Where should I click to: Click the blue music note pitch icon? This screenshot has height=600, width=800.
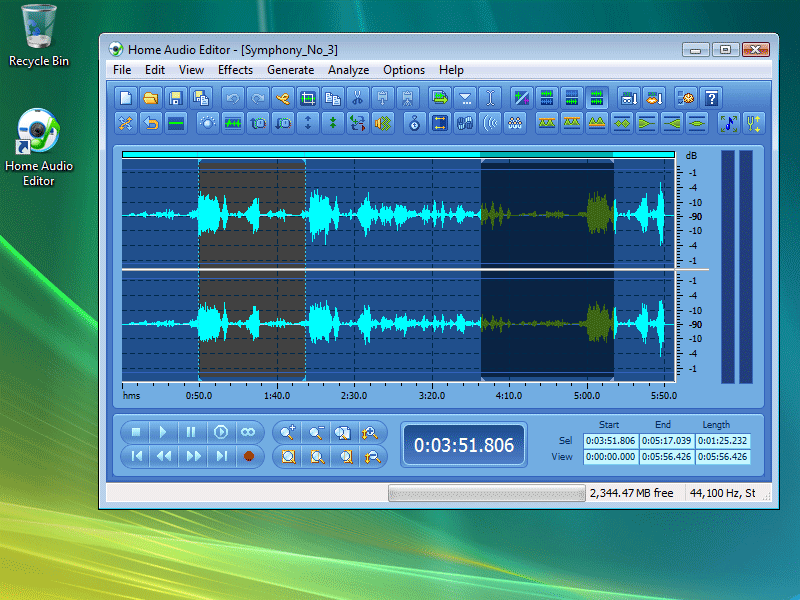(729, 123)
